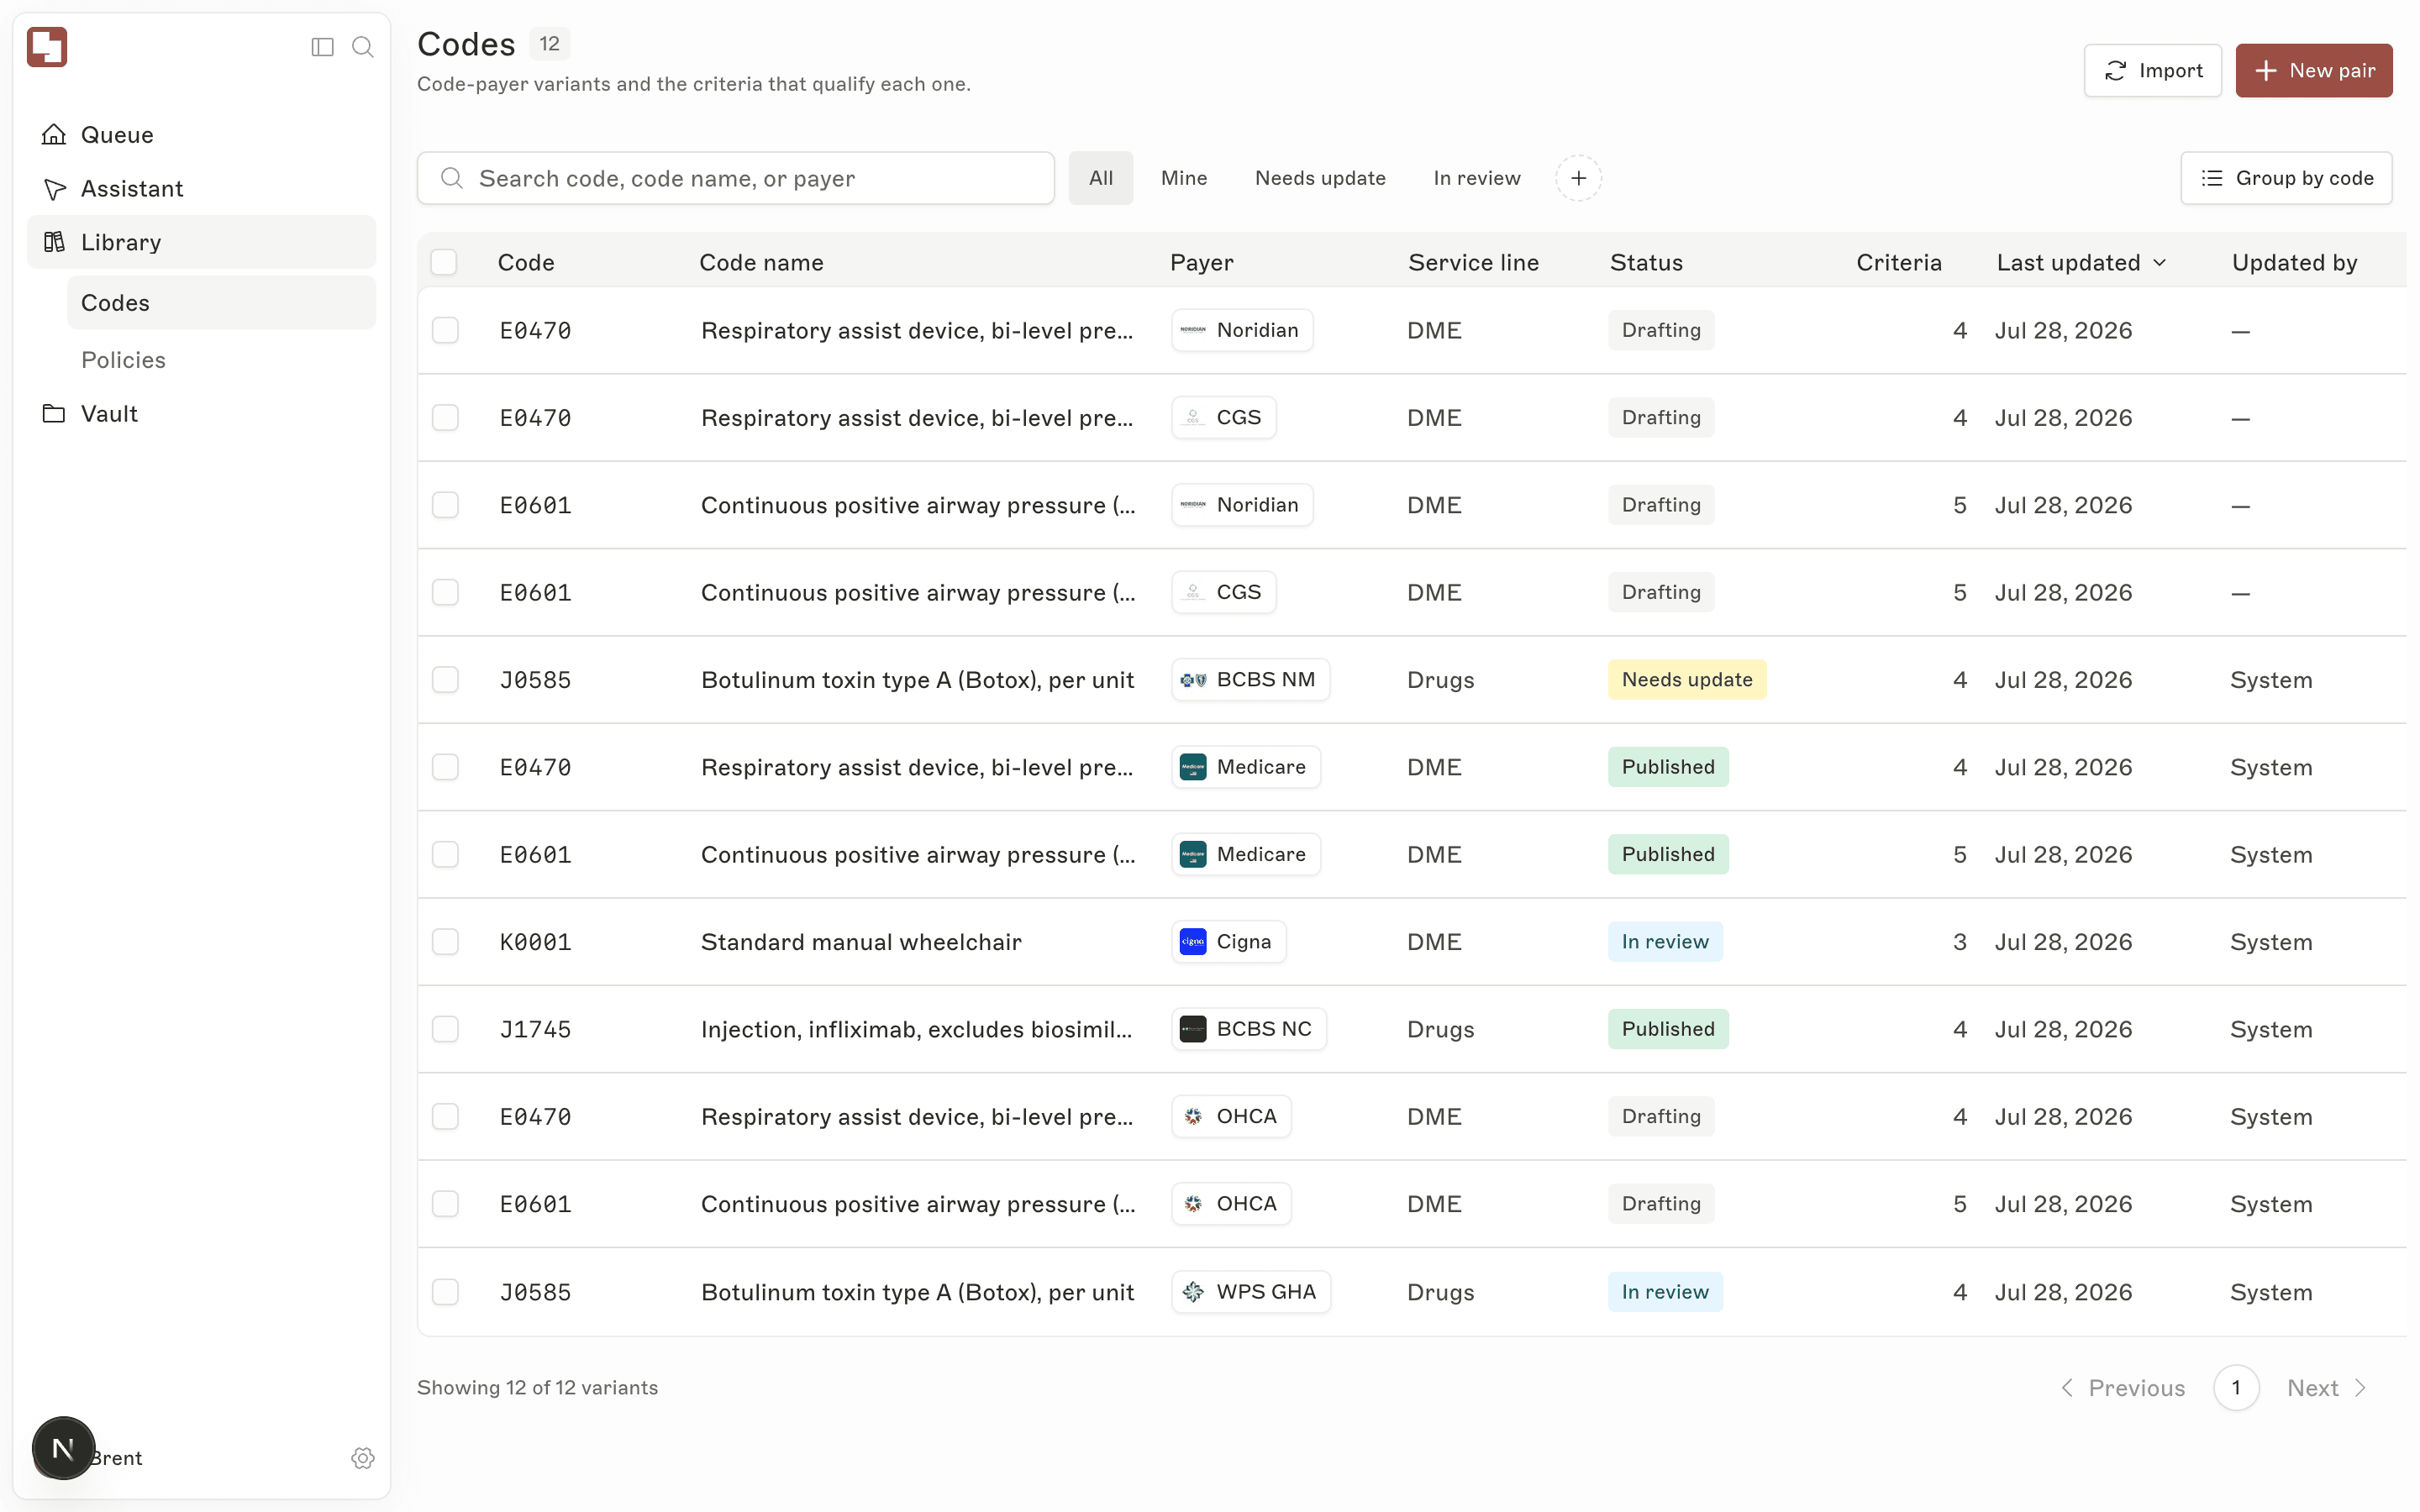This screenshot has height=1512, width=2420.
Task: Click OHCA payer chip on E0470 row
Action: click(1231, 1116)
